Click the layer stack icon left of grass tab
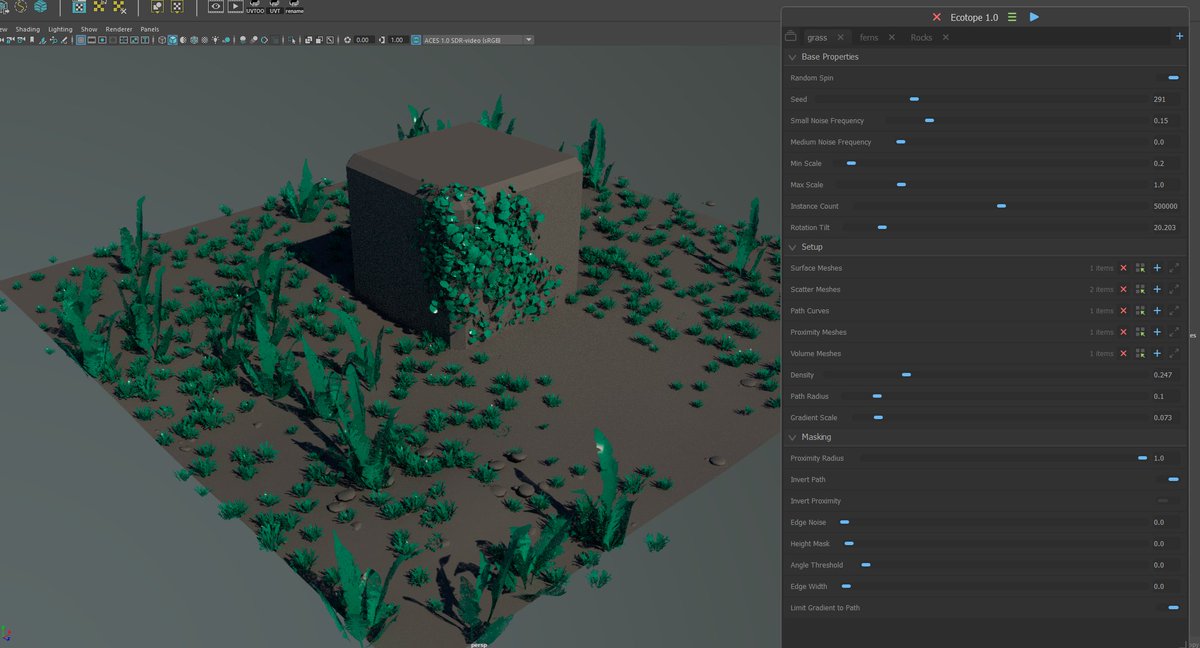Viewport: 1200px width, 648px height. click(x=792, y=37)
